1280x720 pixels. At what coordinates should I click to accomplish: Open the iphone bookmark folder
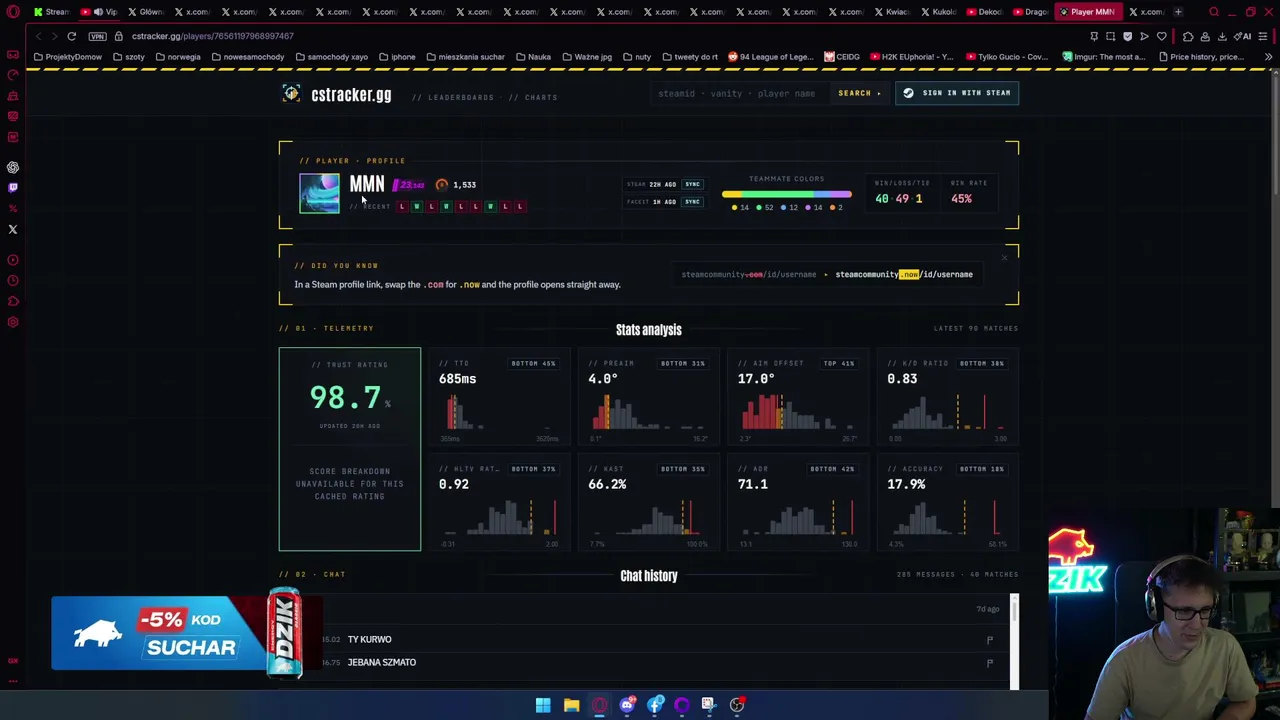tap(397, 57)
